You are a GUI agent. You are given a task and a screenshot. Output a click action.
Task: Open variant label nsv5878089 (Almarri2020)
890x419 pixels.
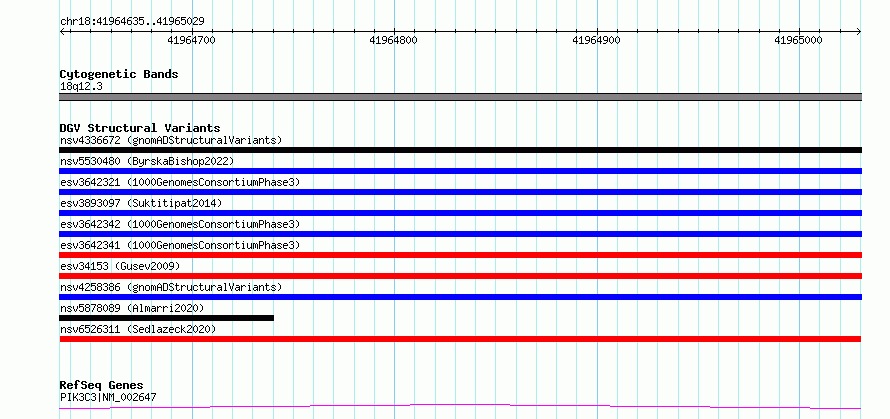132,308
